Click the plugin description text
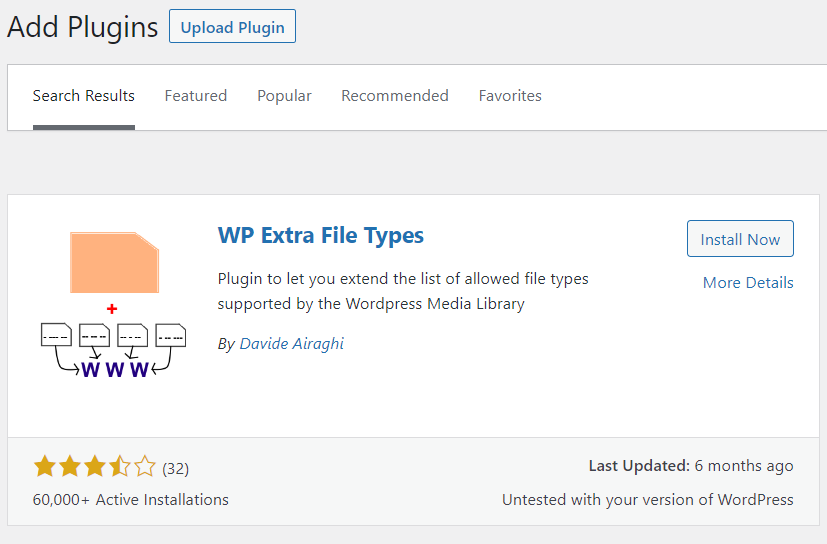Screen dimensions: 827x544 (x=403, y=291)
